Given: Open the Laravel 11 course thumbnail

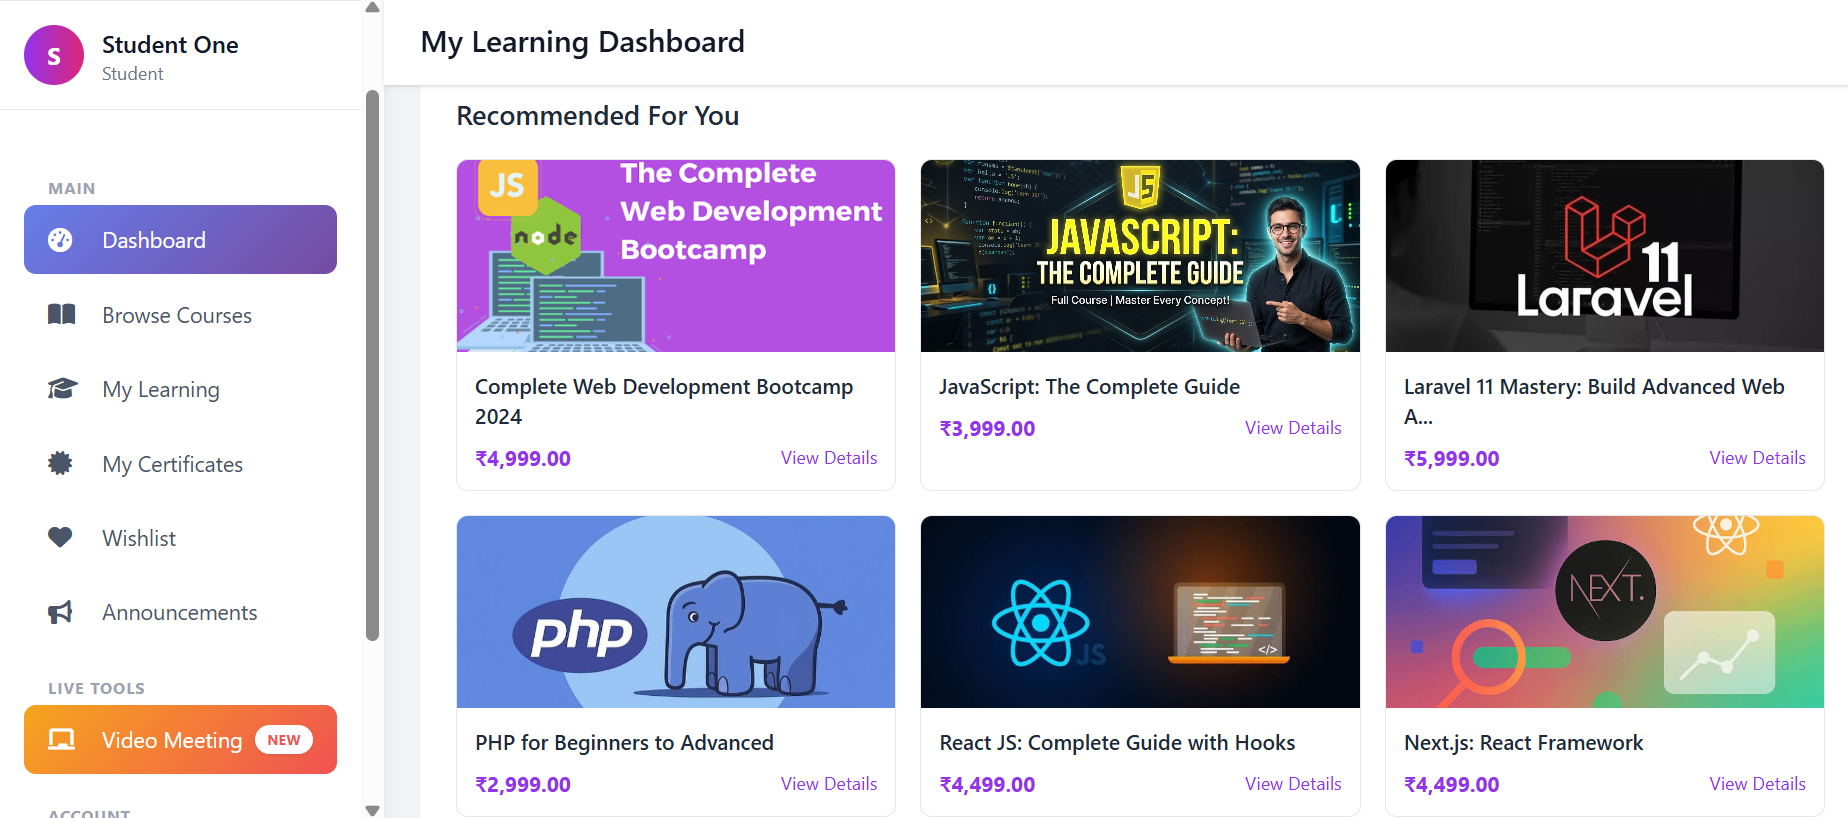Looking at the screenshot, I should click(1605, 256).
